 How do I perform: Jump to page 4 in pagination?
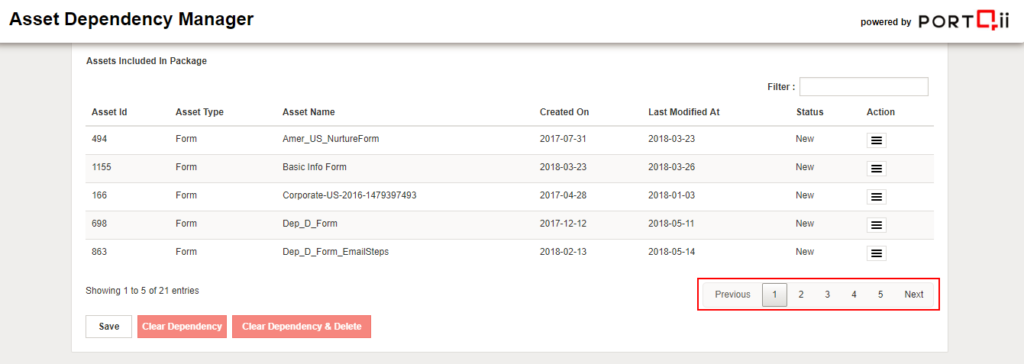[x=854, y=295]
